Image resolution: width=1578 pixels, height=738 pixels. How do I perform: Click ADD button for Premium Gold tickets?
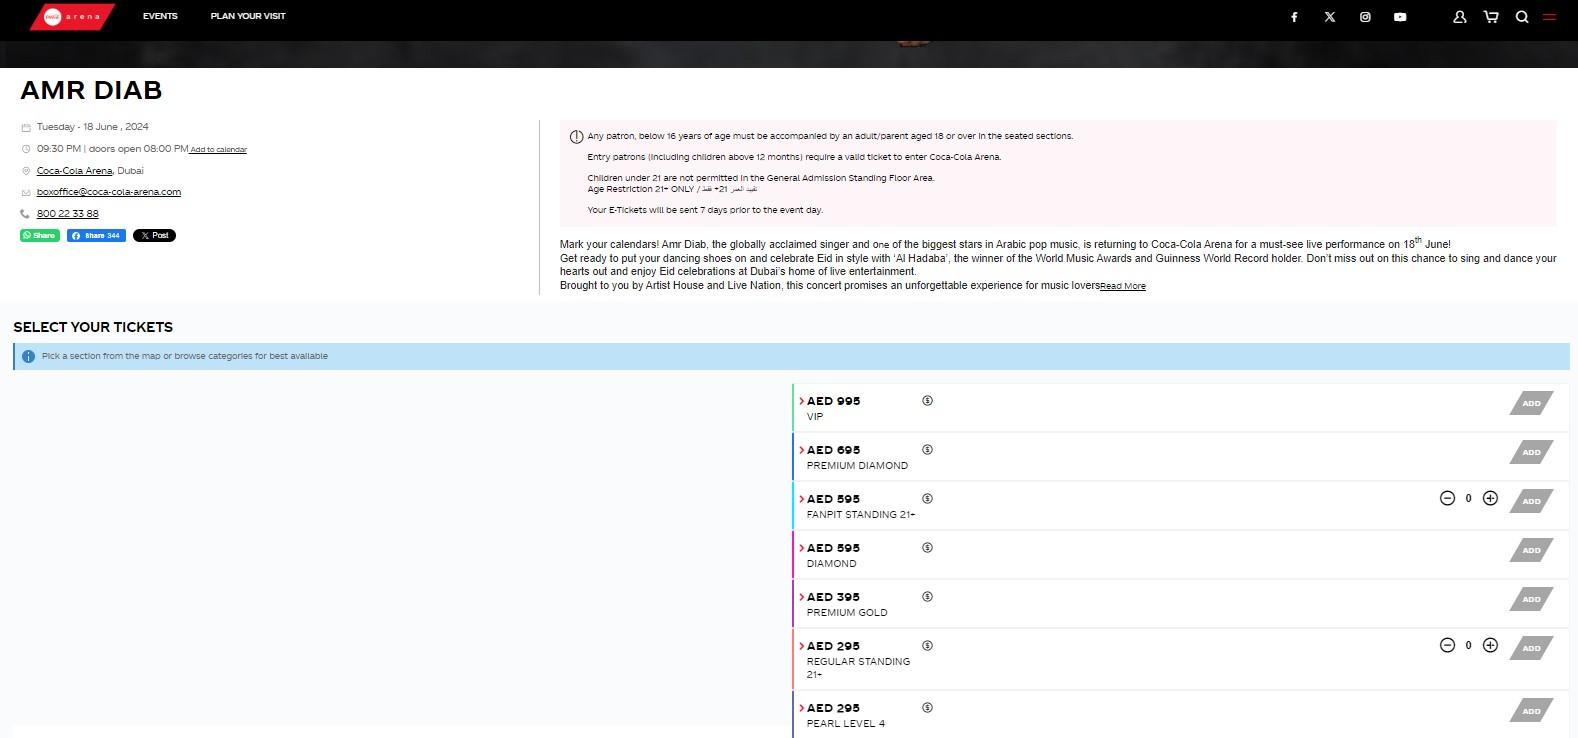click(1531, 599)
